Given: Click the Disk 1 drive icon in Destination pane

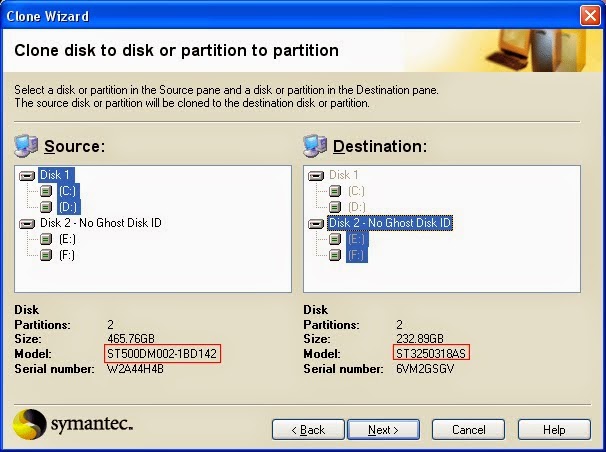Looking at the screenshot, I should coord(316,176).
